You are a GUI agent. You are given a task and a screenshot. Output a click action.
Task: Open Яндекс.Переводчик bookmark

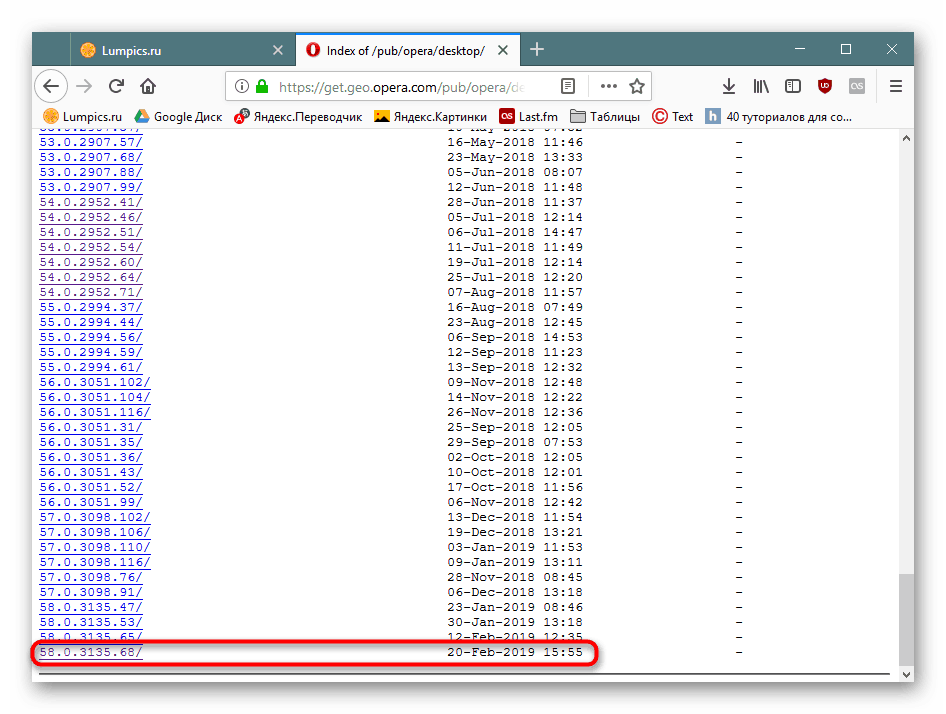298,116
